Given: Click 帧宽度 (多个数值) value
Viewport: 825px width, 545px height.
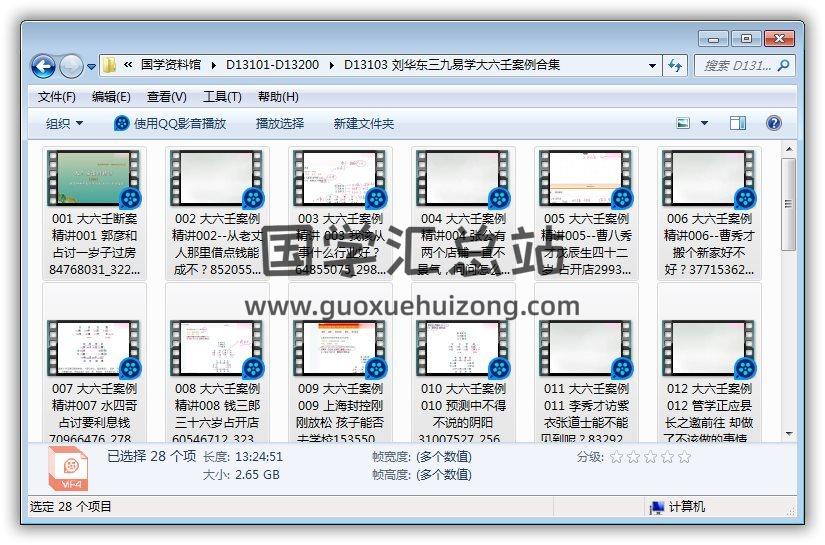Looking at the screenshot, I should tap(444, 457).
